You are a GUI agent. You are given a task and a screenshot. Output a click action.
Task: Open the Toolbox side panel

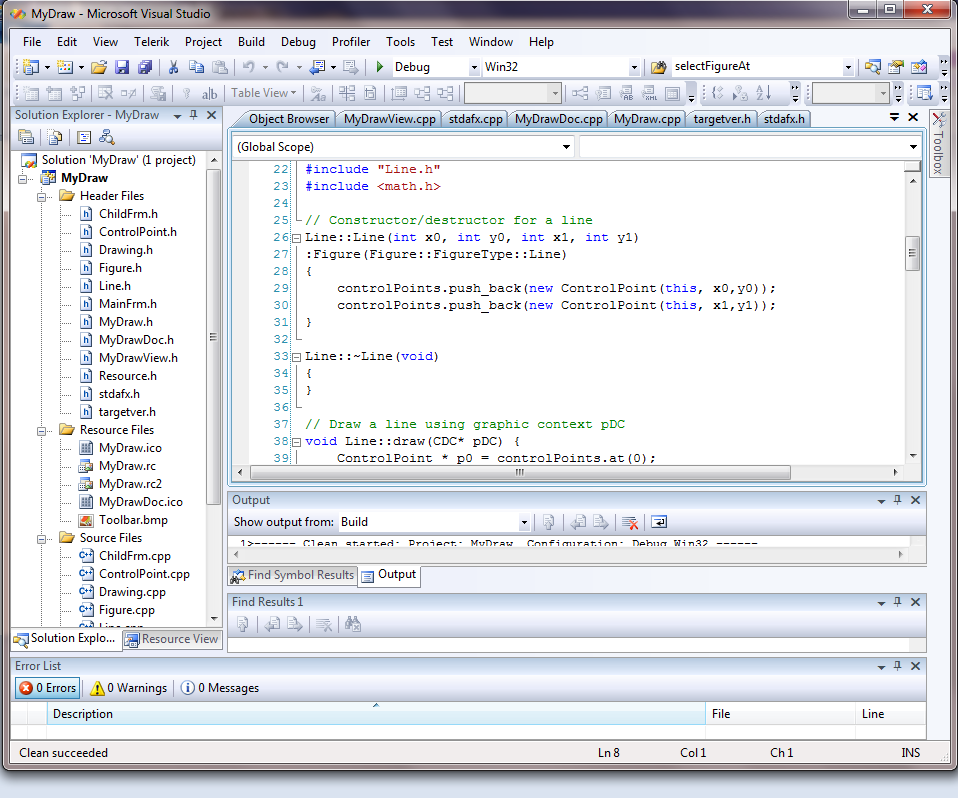point(938,143)
